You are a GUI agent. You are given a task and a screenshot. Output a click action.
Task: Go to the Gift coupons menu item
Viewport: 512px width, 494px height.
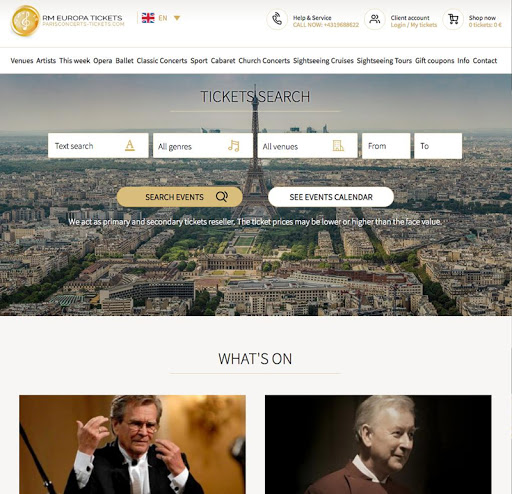point(434,61)
